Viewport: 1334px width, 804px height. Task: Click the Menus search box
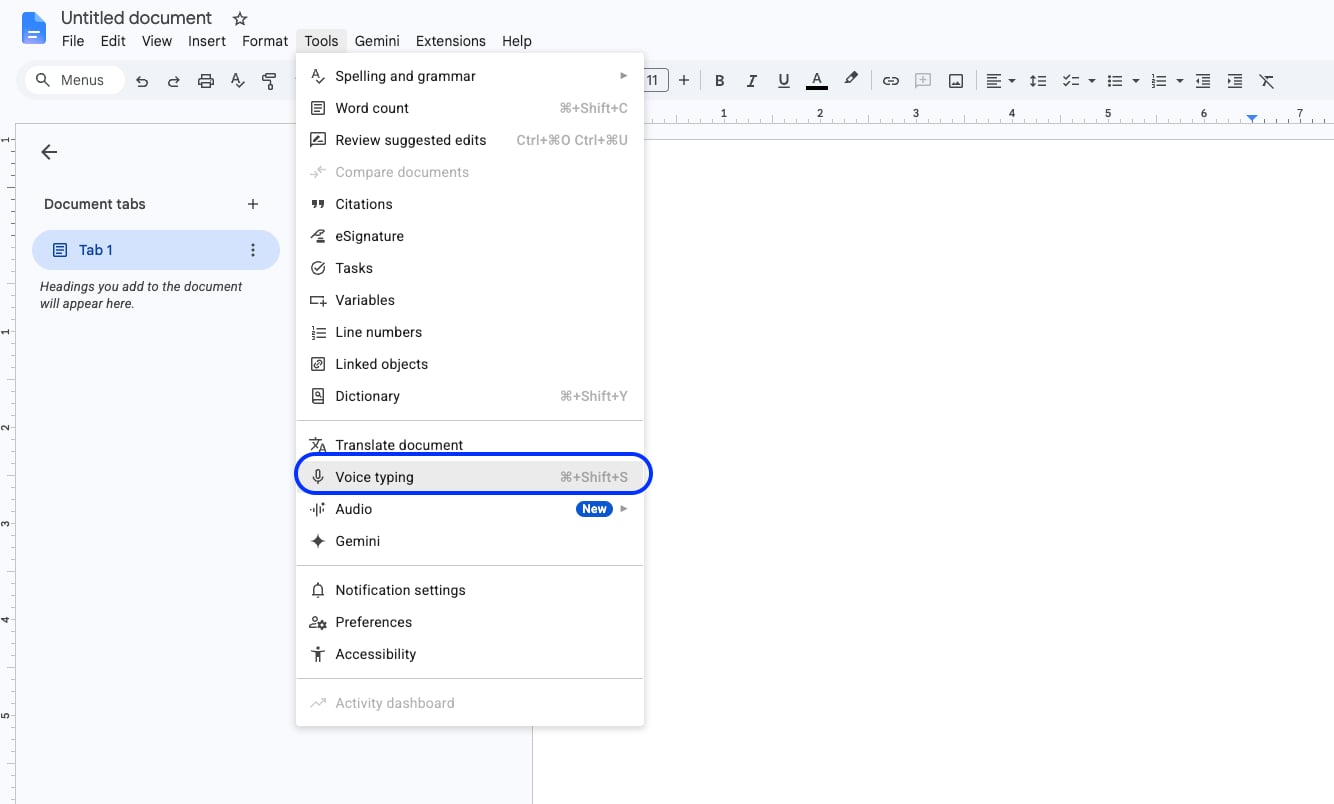click(x=75, y=80)
